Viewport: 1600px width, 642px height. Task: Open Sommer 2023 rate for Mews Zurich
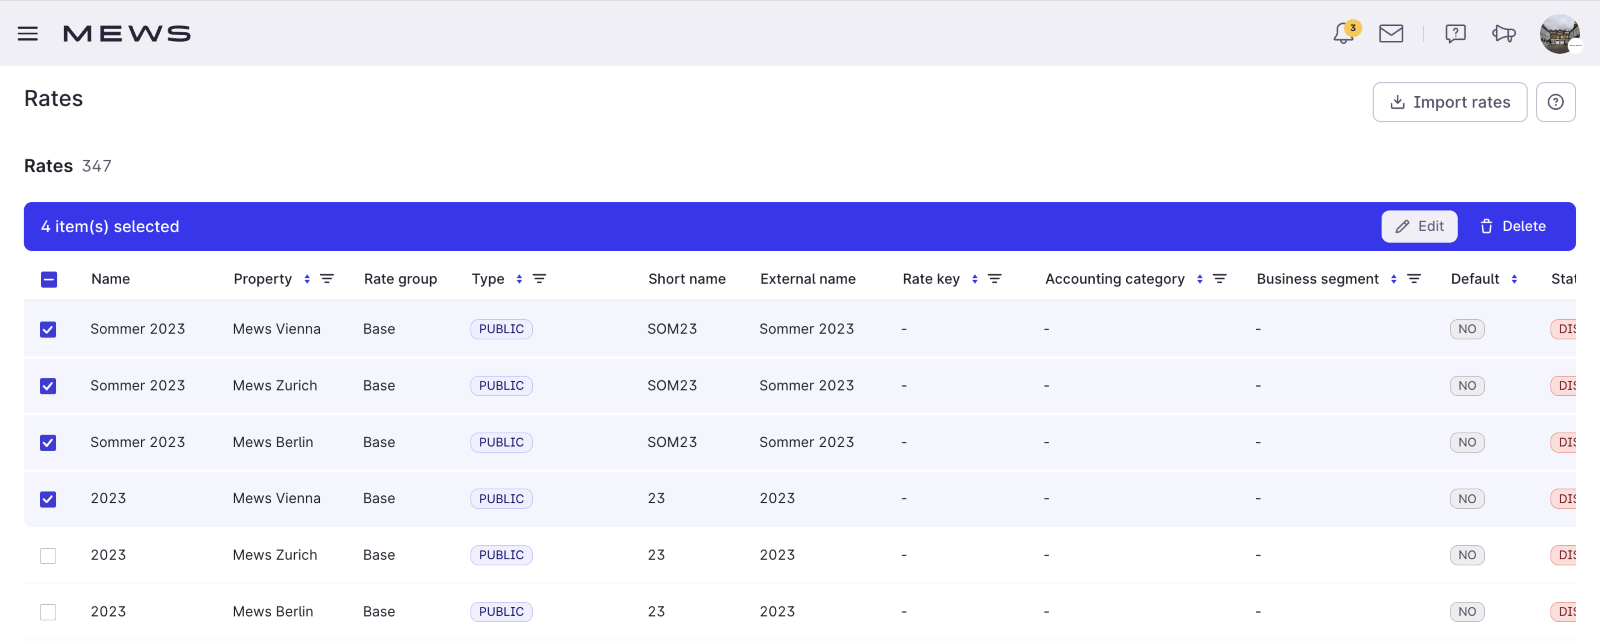coord(138,385)
